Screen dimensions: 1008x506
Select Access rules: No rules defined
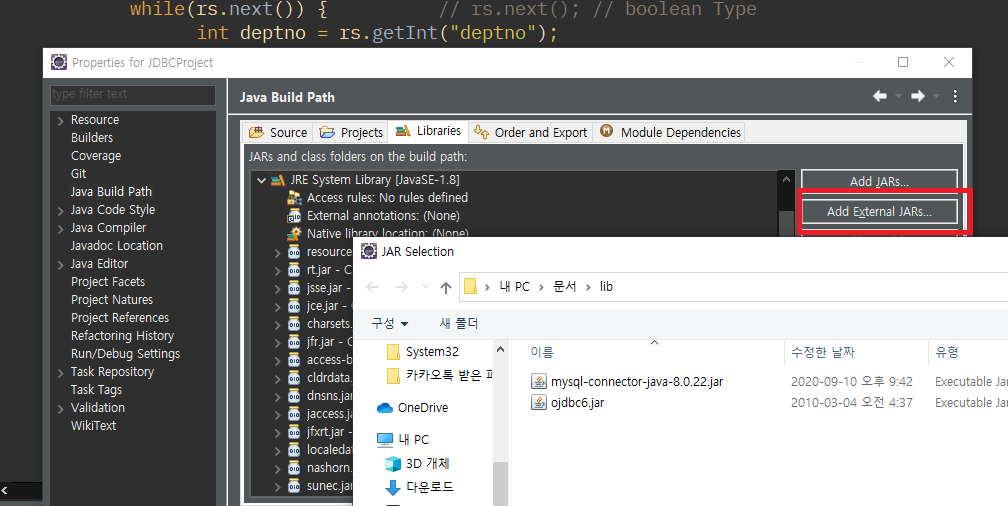click(x=387, y=198)
